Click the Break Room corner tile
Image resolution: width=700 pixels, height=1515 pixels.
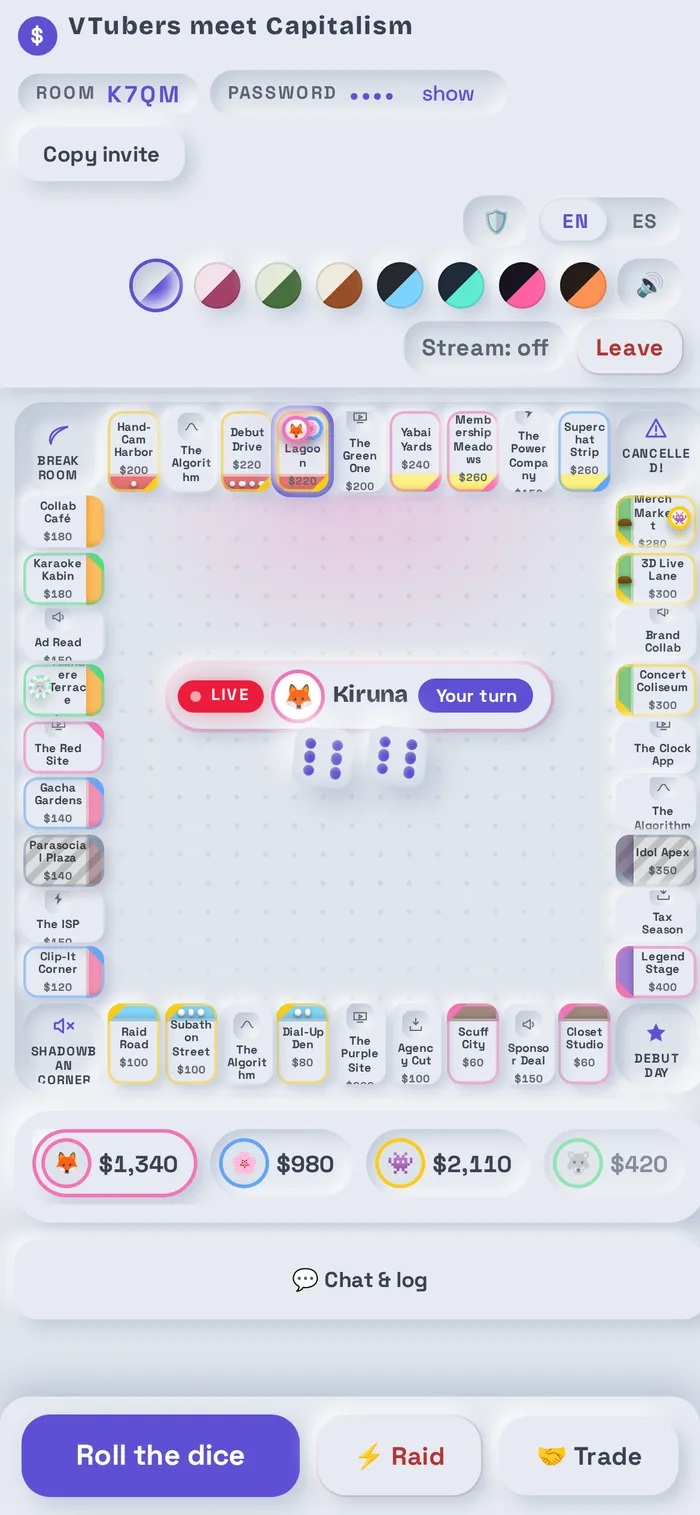(x=58, y=451)
